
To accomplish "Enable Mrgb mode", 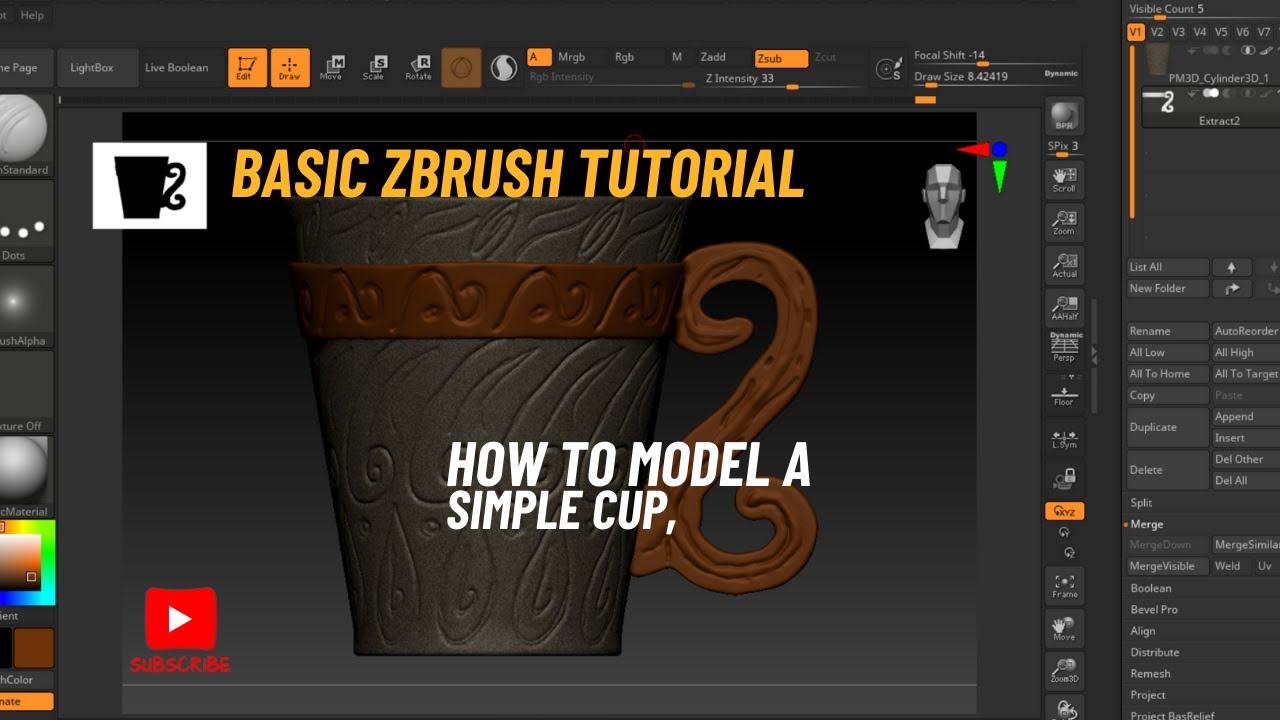I will click(x=572, y=57).
